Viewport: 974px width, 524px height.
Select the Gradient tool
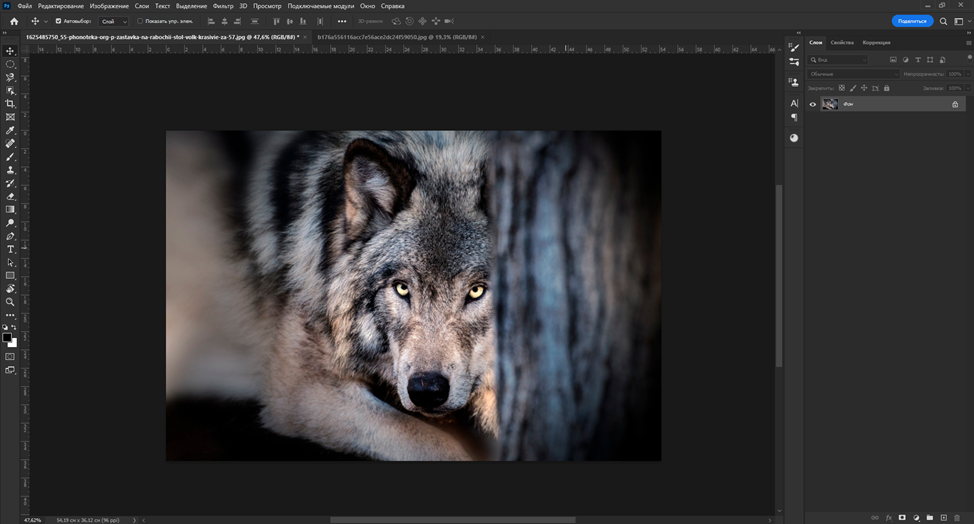(x=10, y=210)
